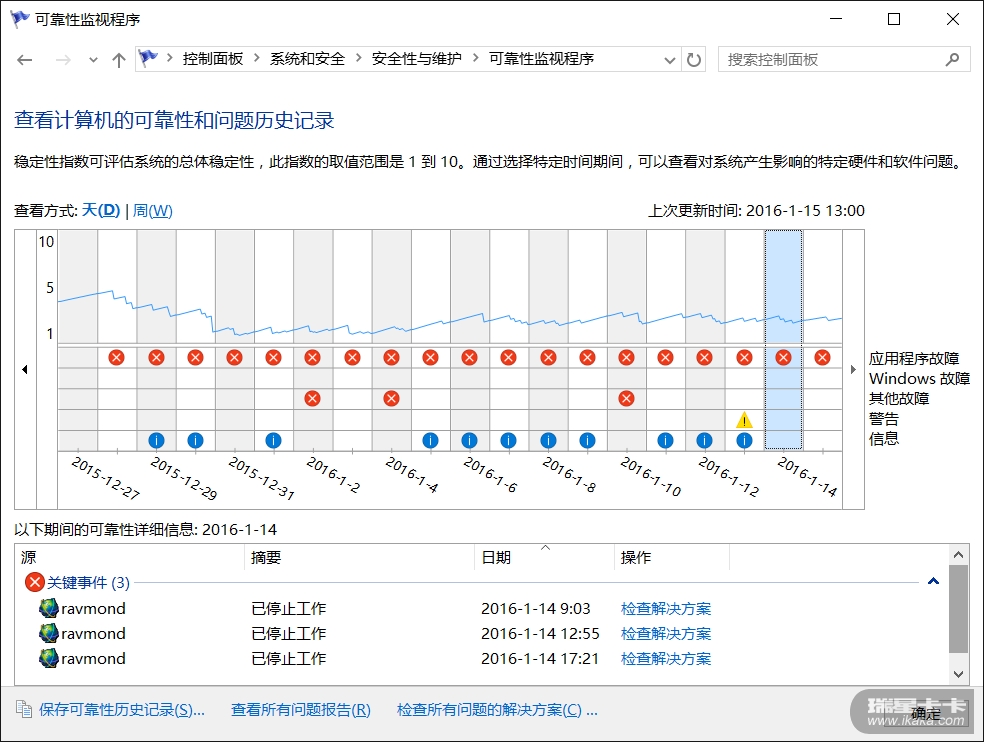The image size is (984, 742).
Task: Open 查看所有问题报告 link
Action: 300,710
